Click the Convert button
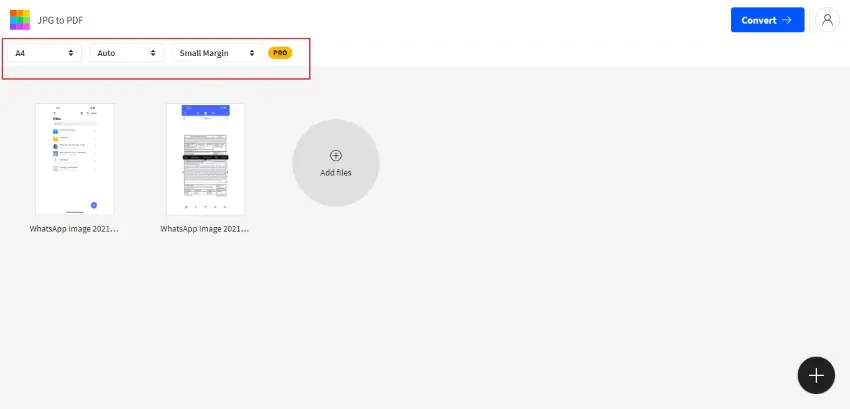 pyautogui.click(x=767, y=20)
